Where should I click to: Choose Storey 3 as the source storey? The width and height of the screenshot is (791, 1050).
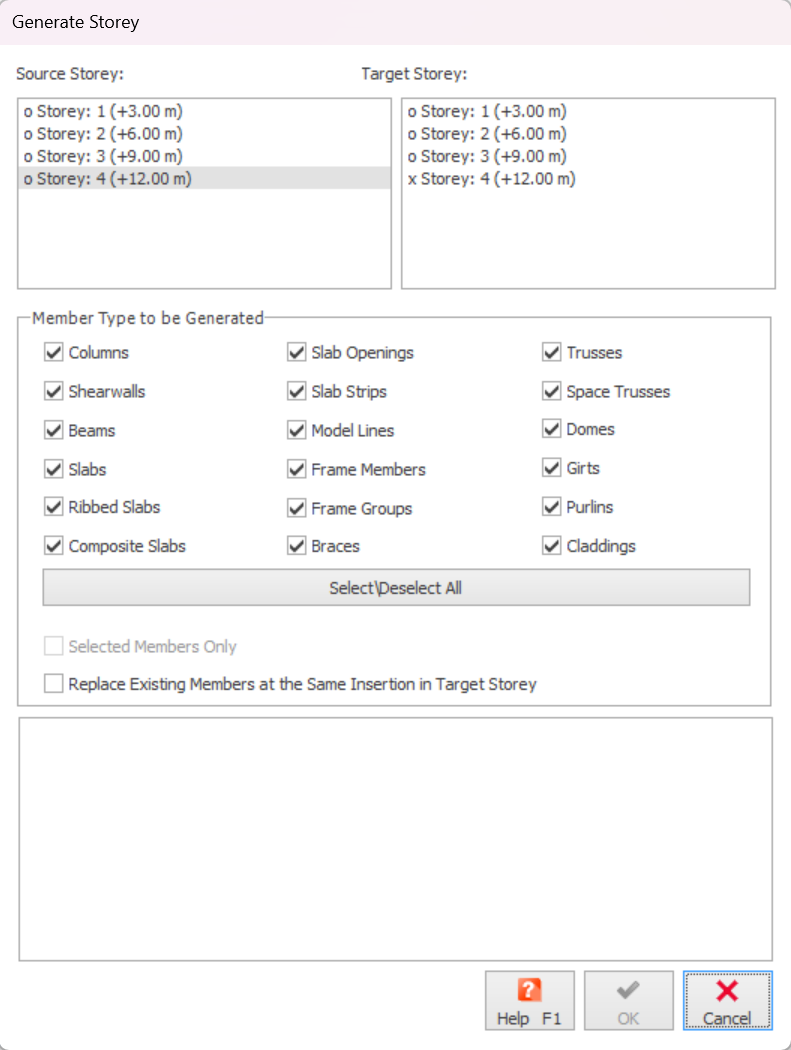pos(103,156)
